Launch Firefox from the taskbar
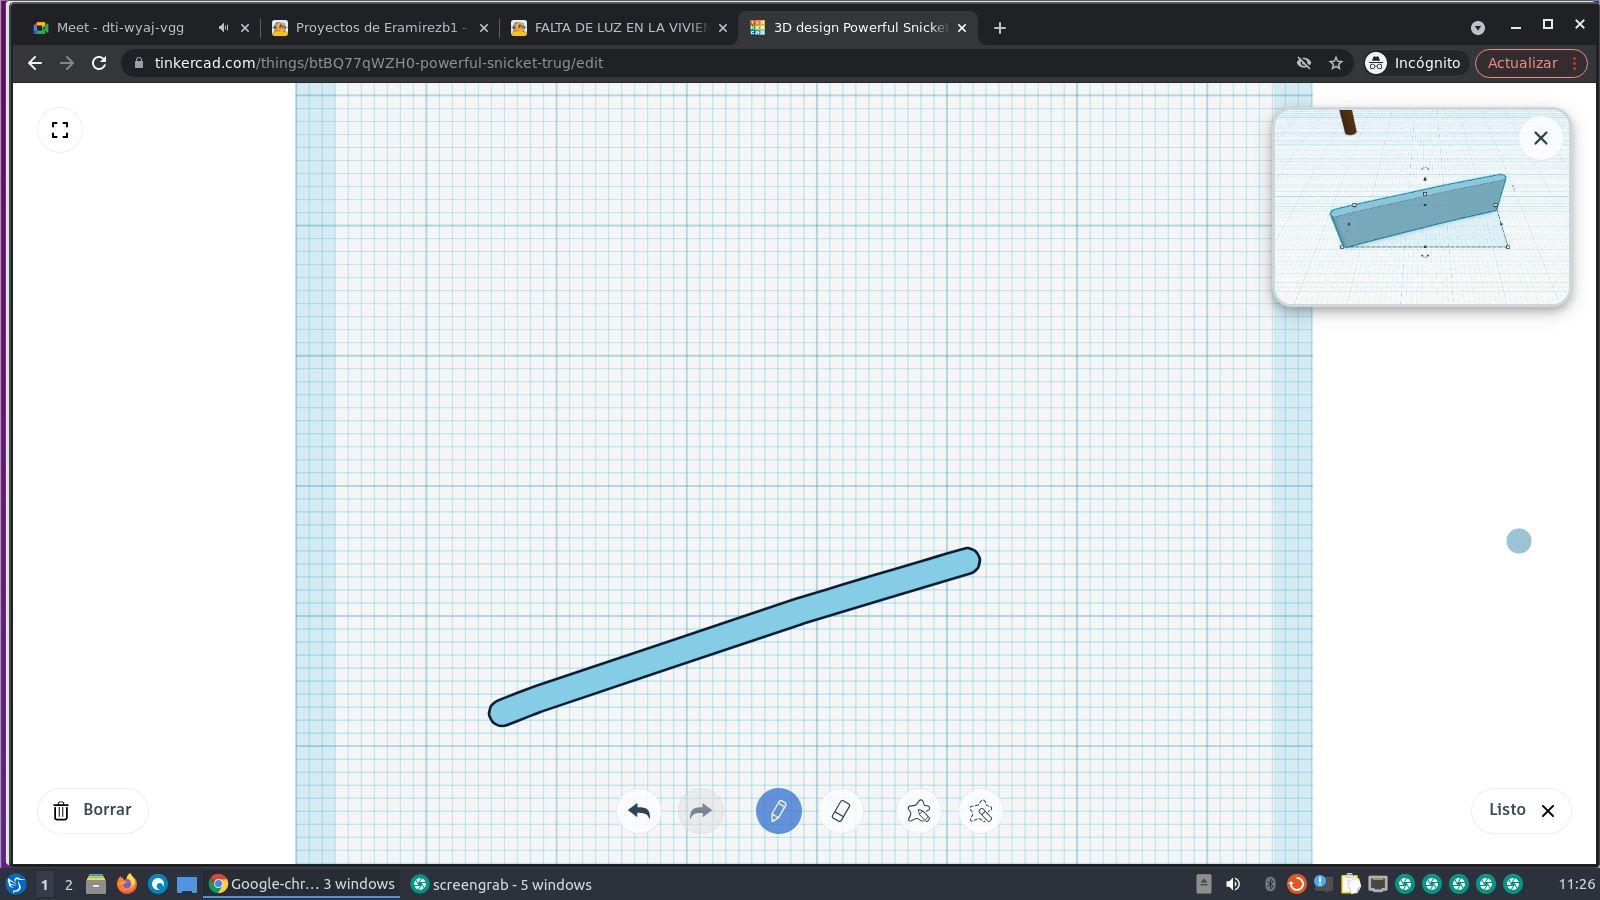The width and height of the screenshot is (1600, 900). (127, 884)
